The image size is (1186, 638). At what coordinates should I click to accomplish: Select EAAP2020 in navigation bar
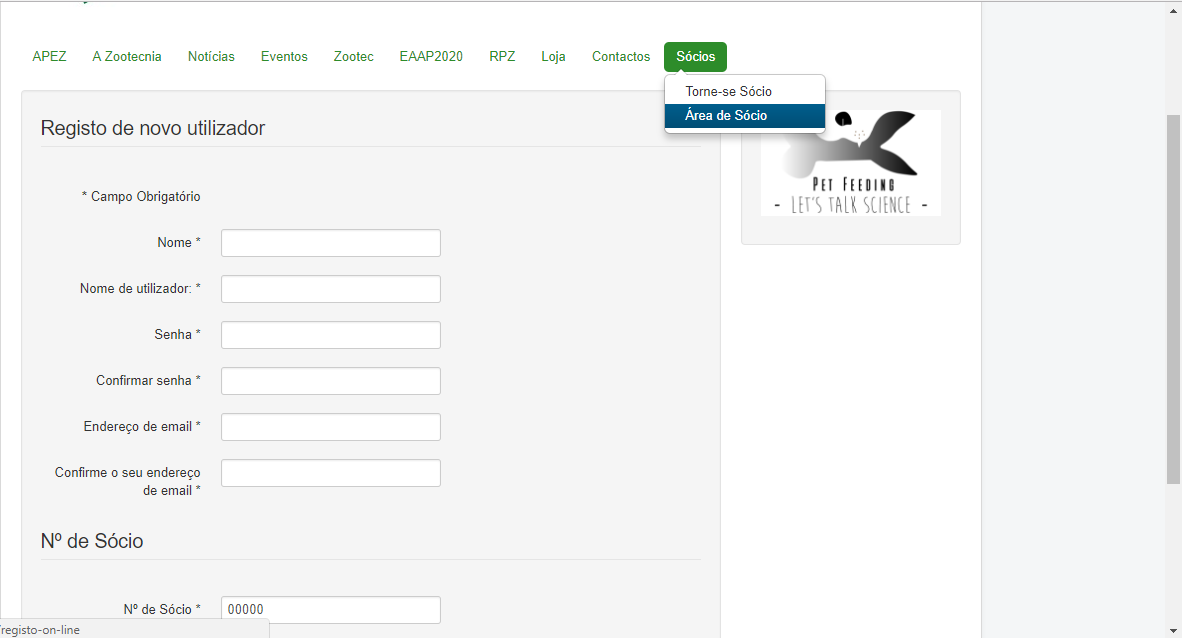tap(431, 57)
